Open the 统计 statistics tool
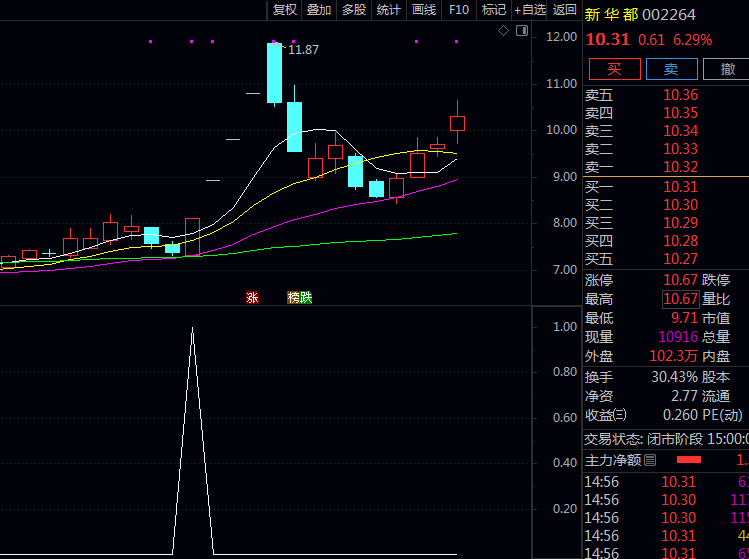Viewport: 749px width, 559px height. [389, 10]
